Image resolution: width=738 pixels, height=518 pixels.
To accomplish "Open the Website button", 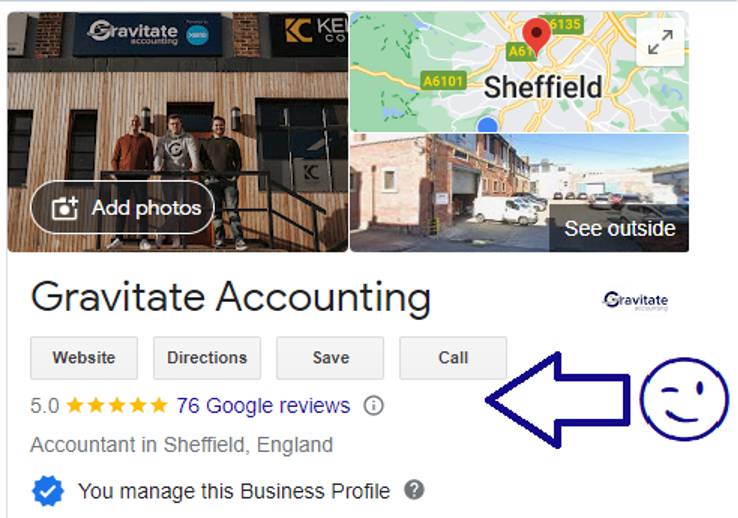I will [x=84, y=358].
